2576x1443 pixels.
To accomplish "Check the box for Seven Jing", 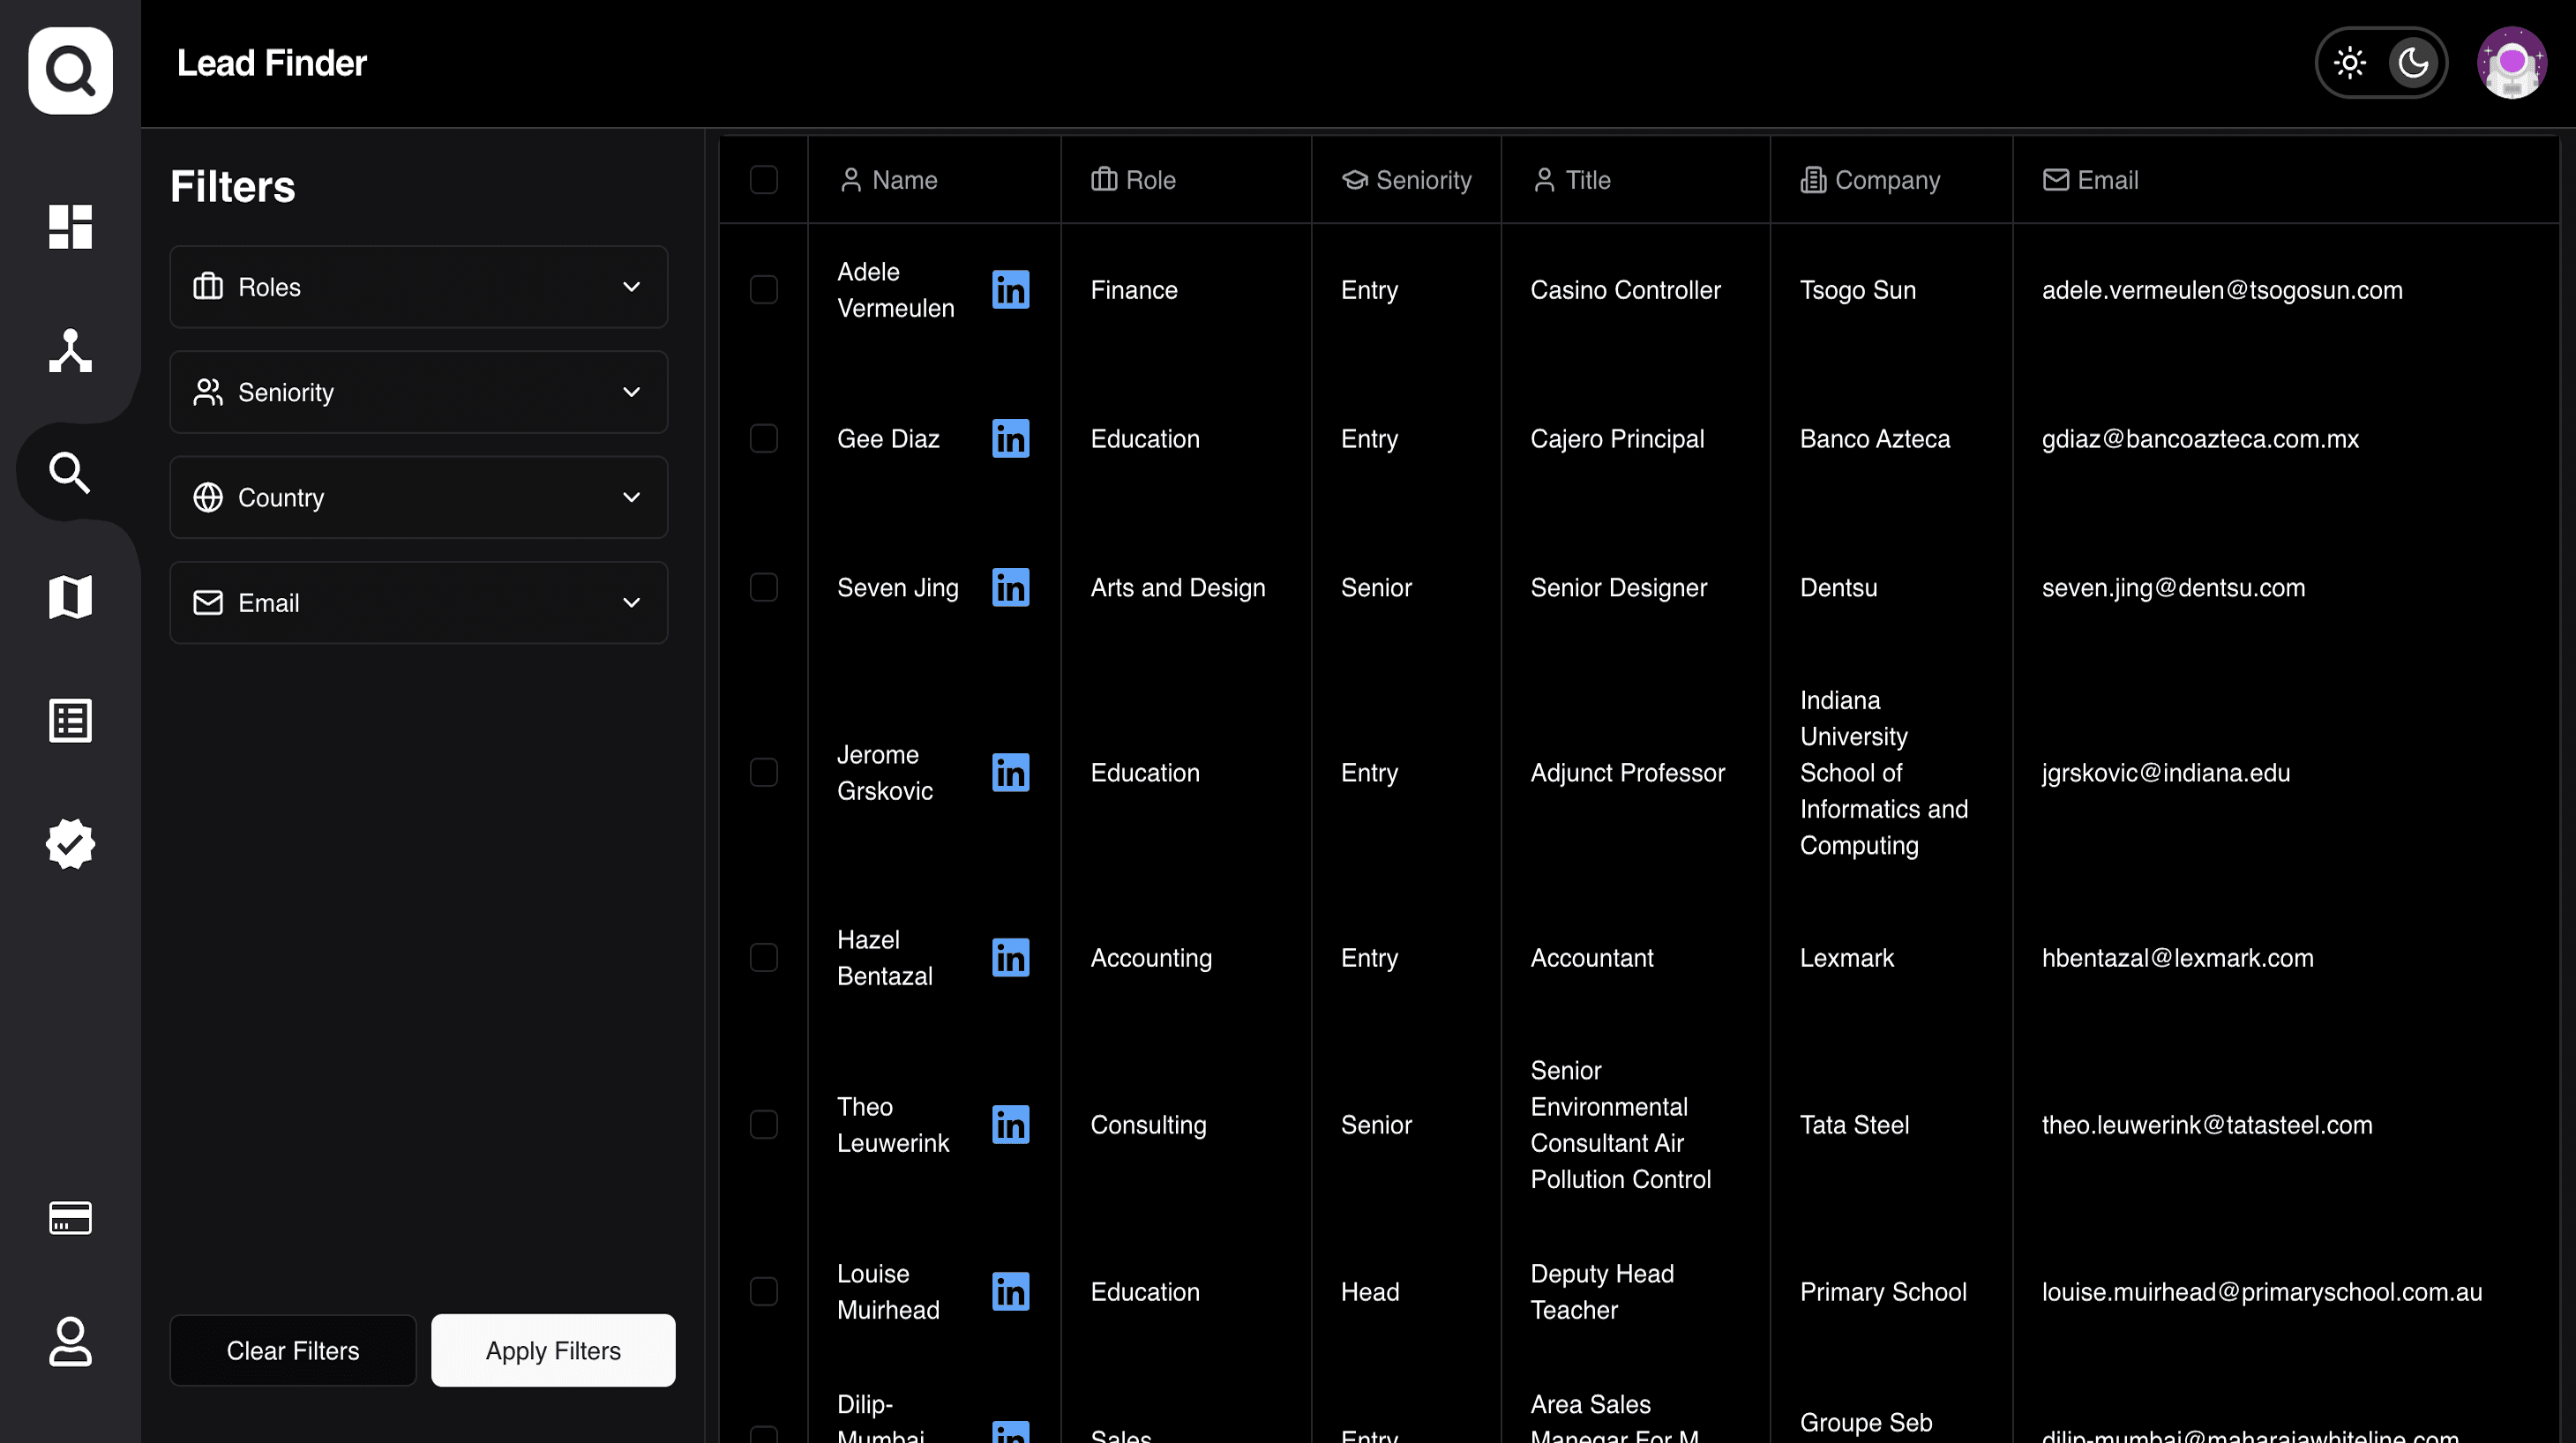I will pyautogui.click(x=763, y=588).
